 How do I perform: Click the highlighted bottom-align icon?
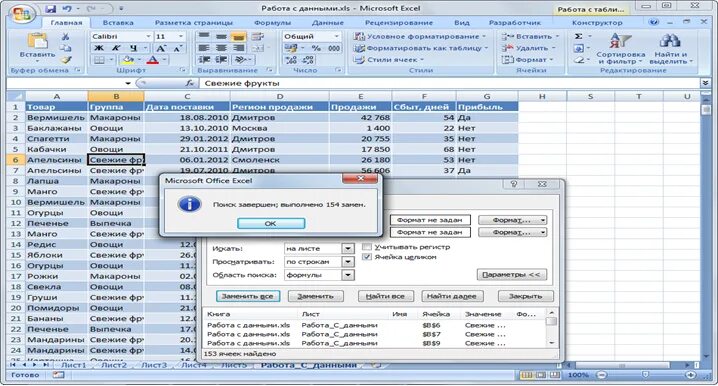[238, 37]
